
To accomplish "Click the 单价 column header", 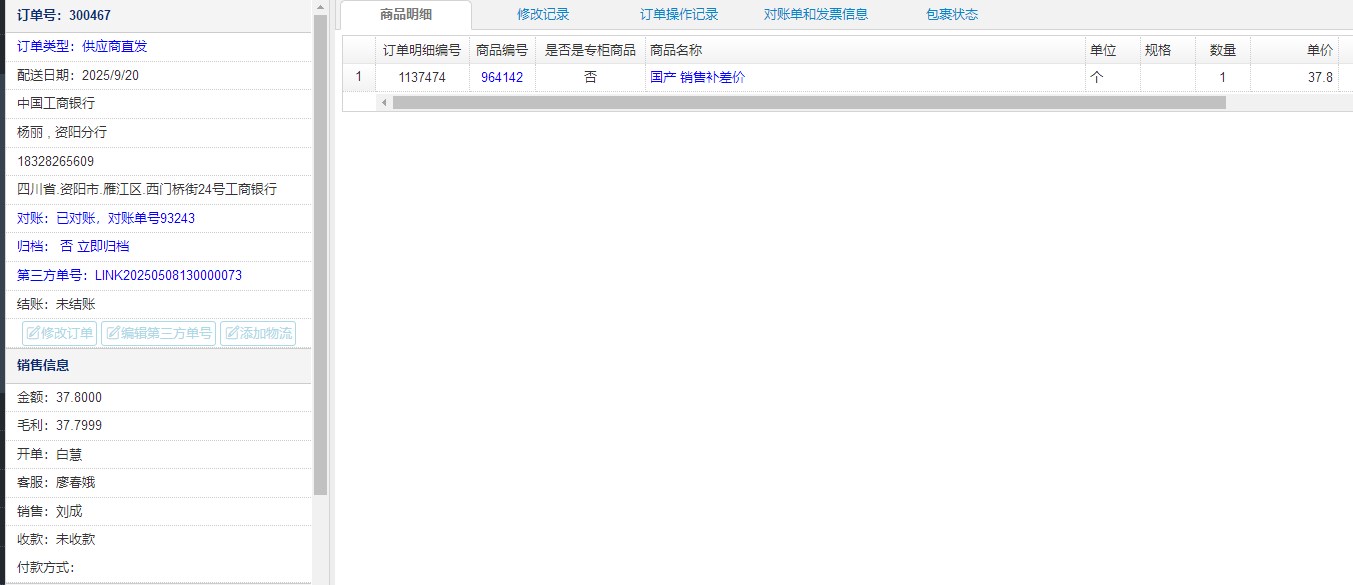I will [x=1319, y=50].
